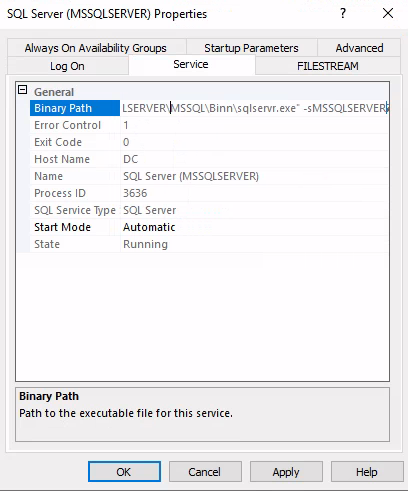This screenshot has height=491, width=408.
Task: Apply the service property changes
Action: pyautogui.click(x=286, y=472)
